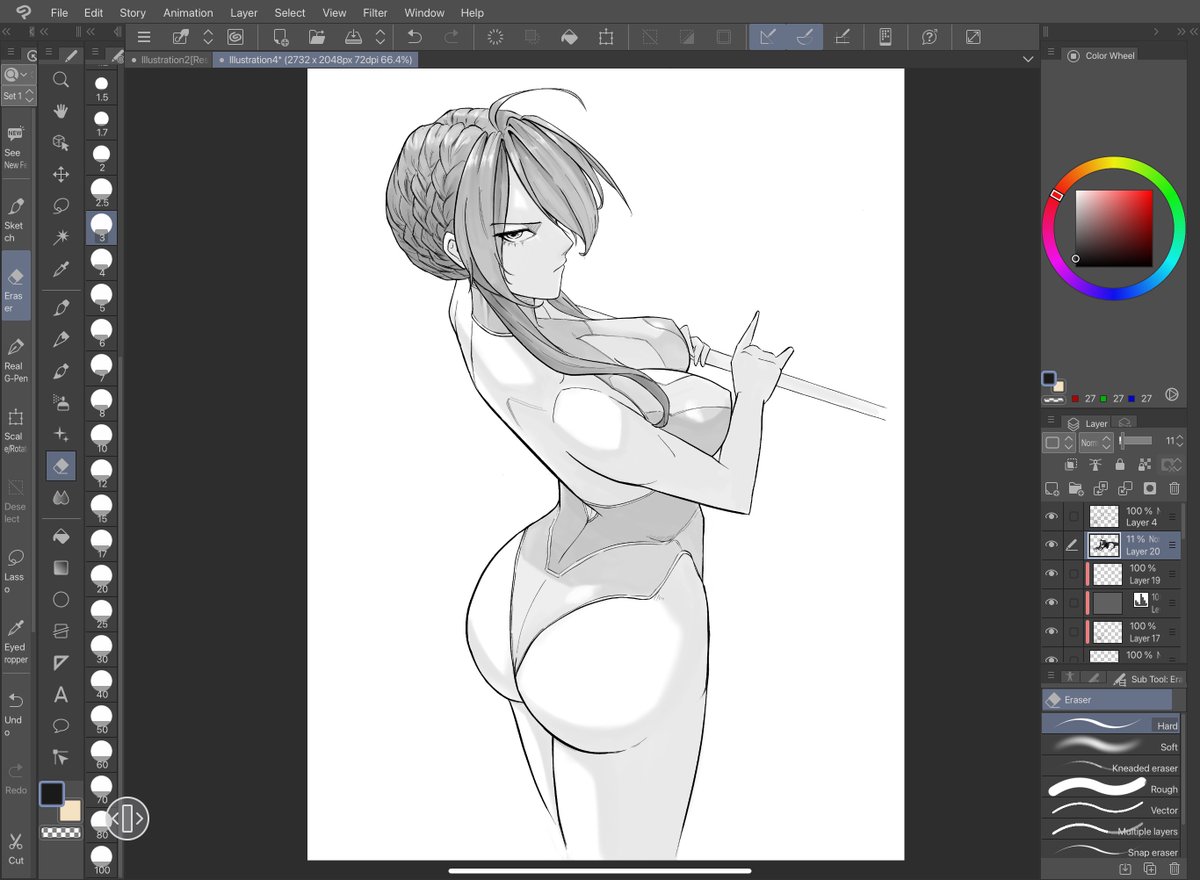Select the Gradient tool

point(61,567)
